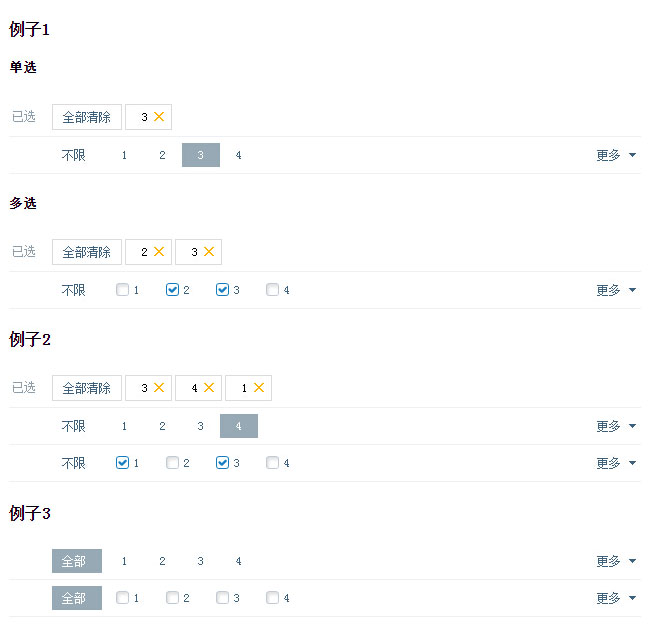This screenshot has height=637, width=650.
Task: Remove tag 2 in multi-select example
Action: 159,252
